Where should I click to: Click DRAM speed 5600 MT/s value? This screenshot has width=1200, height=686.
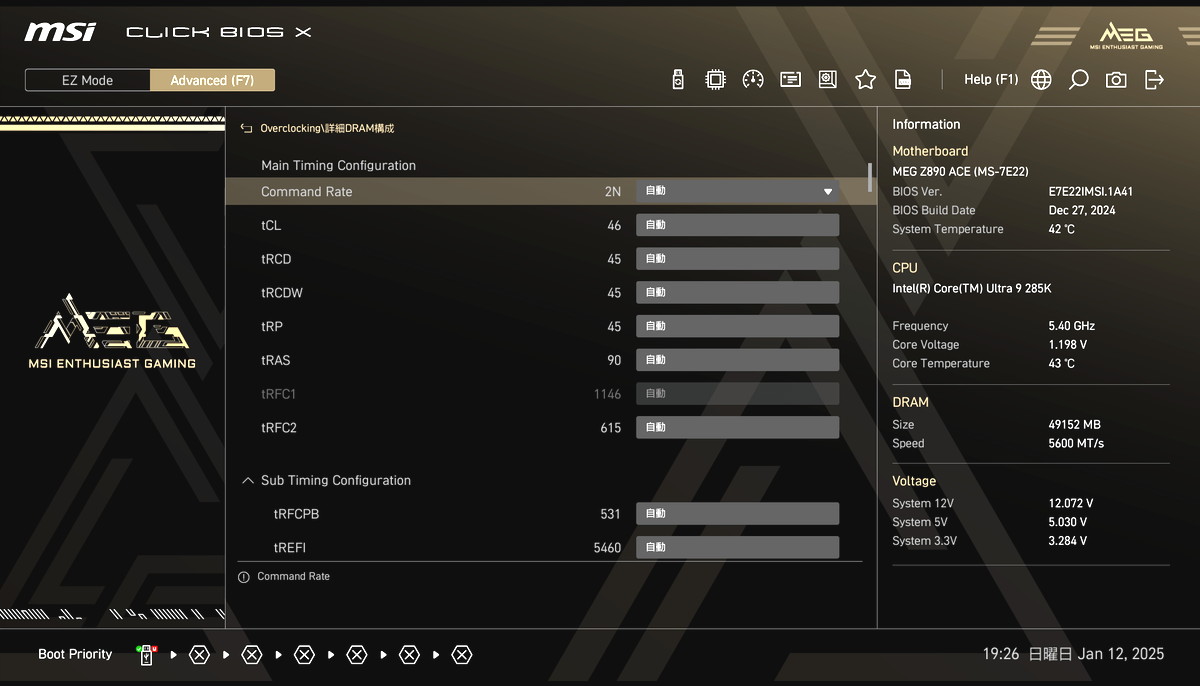pyautogui.click(x=1076, y=444)
